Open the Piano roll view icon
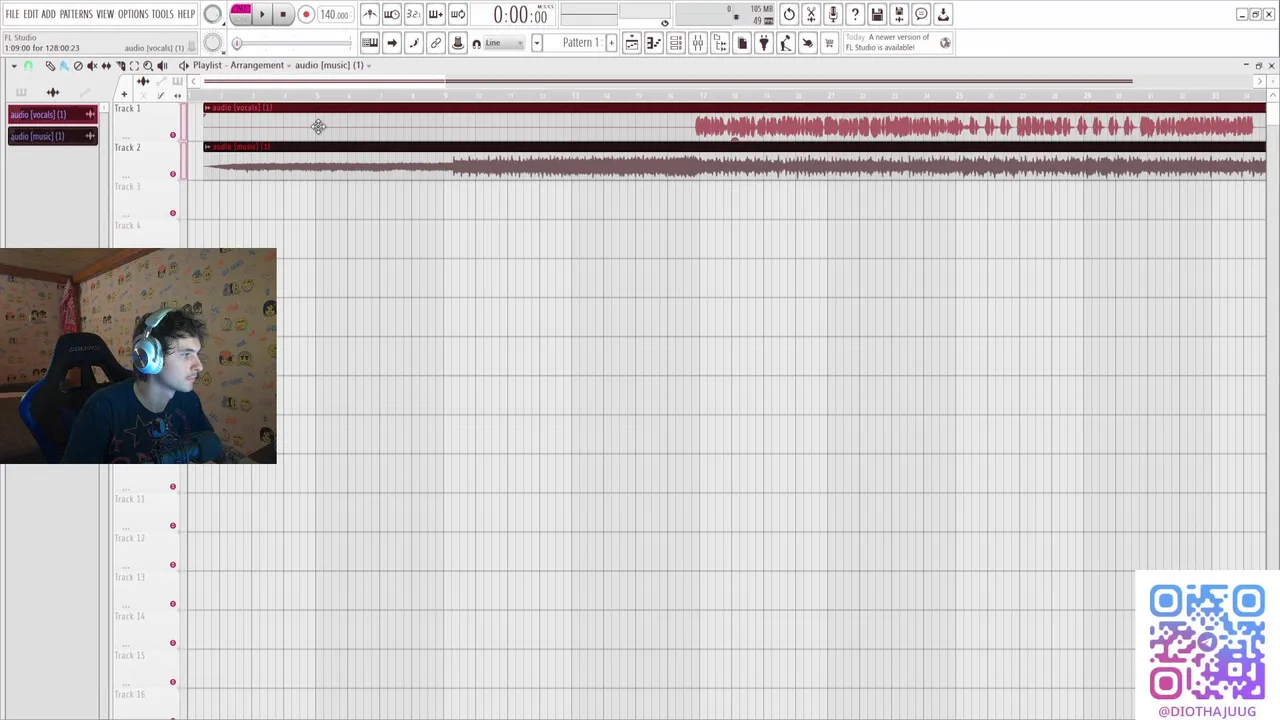Viewport: 1280px width, 720px height. (654, 43)
